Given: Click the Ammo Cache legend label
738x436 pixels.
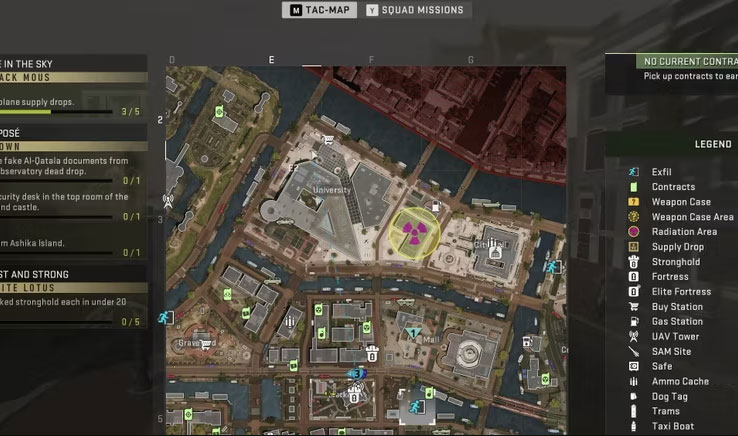Looking at the screenshot, I should (x=680, y=381).
